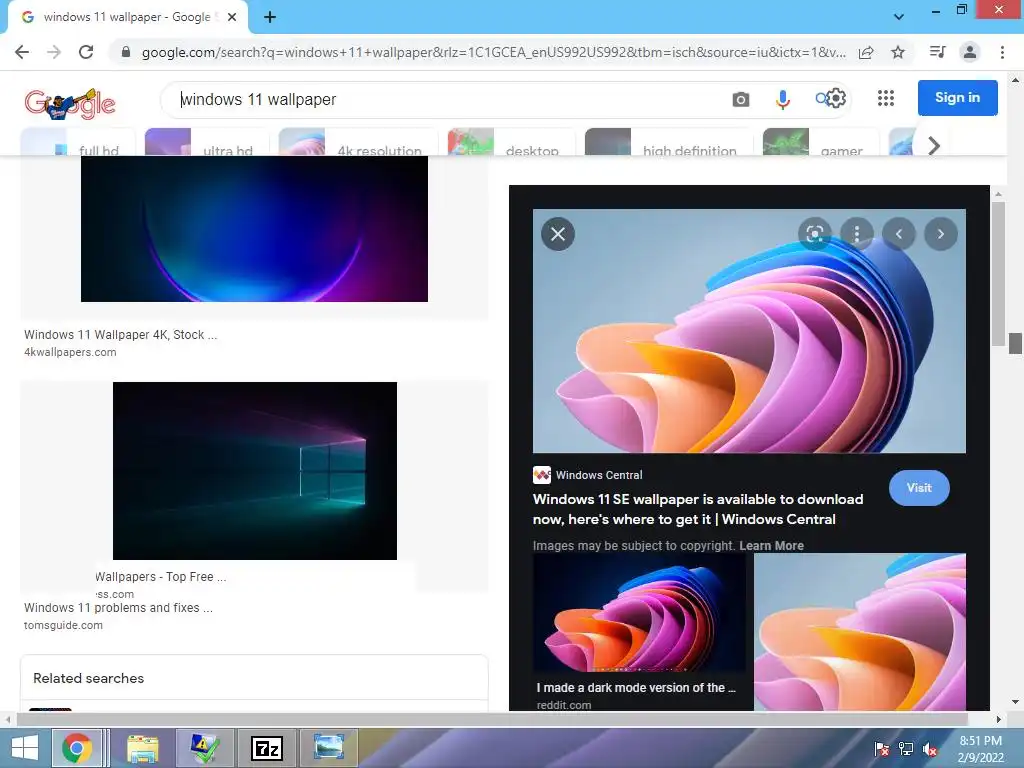Open quick settings gear icon
Image resolution: width=1024 pixels, height=768 pixels.
837,98
